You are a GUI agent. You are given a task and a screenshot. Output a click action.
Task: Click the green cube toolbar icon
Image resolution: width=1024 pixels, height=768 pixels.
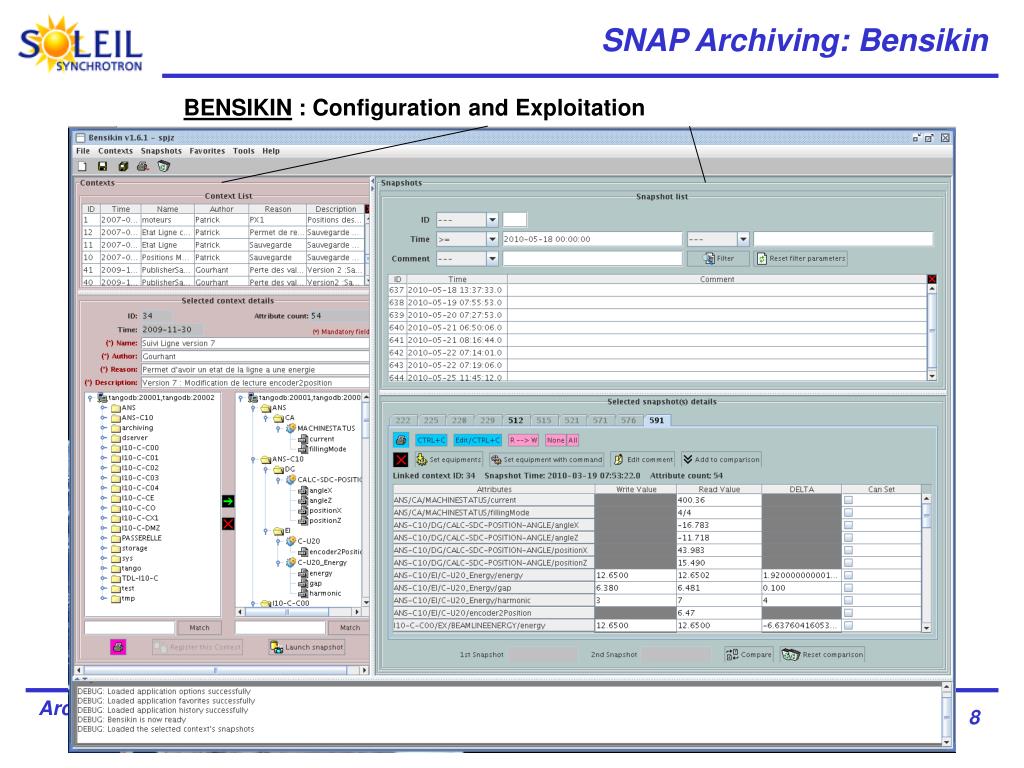pos(123,167)
